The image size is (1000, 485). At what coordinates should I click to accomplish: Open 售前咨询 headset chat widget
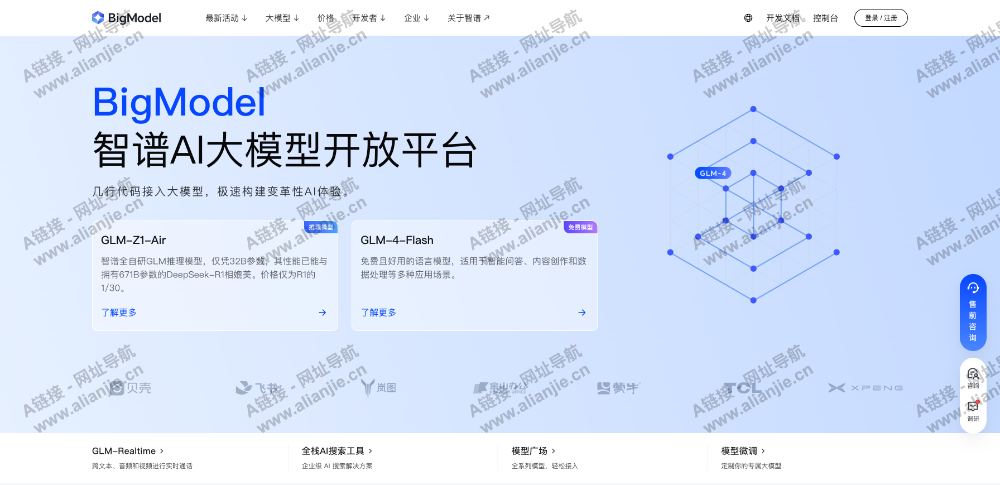click(972, 309)
